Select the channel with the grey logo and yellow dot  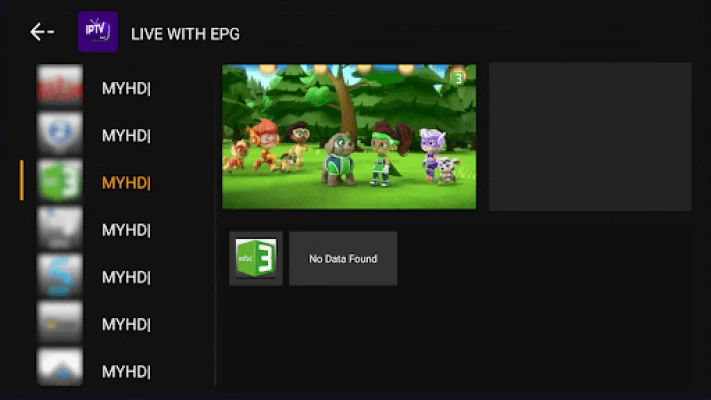[x=59, y=322]
